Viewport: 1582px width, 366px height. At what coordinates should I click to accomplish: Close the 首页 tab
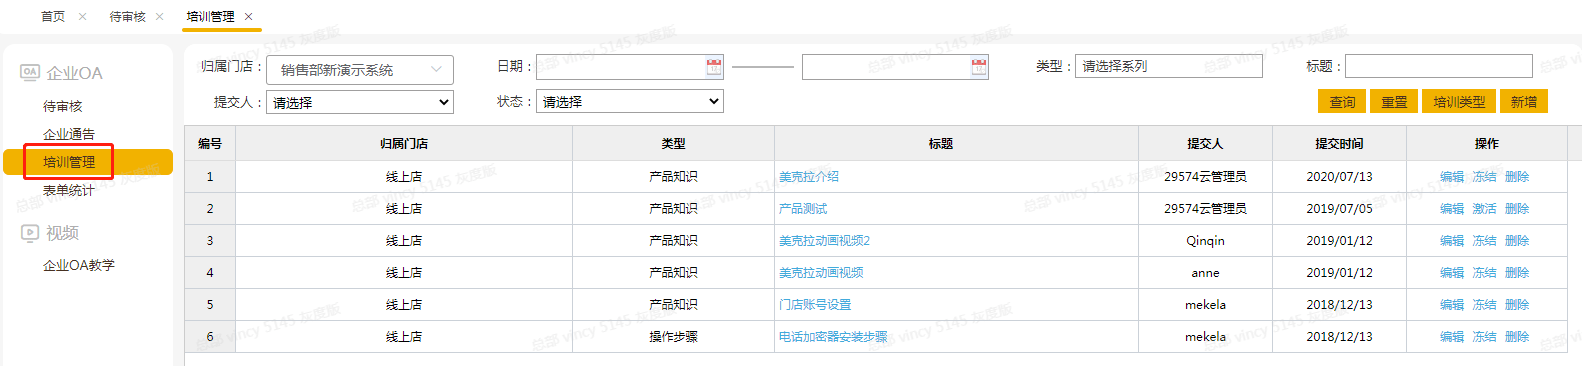pyautogui.click(x=82, y=17)
